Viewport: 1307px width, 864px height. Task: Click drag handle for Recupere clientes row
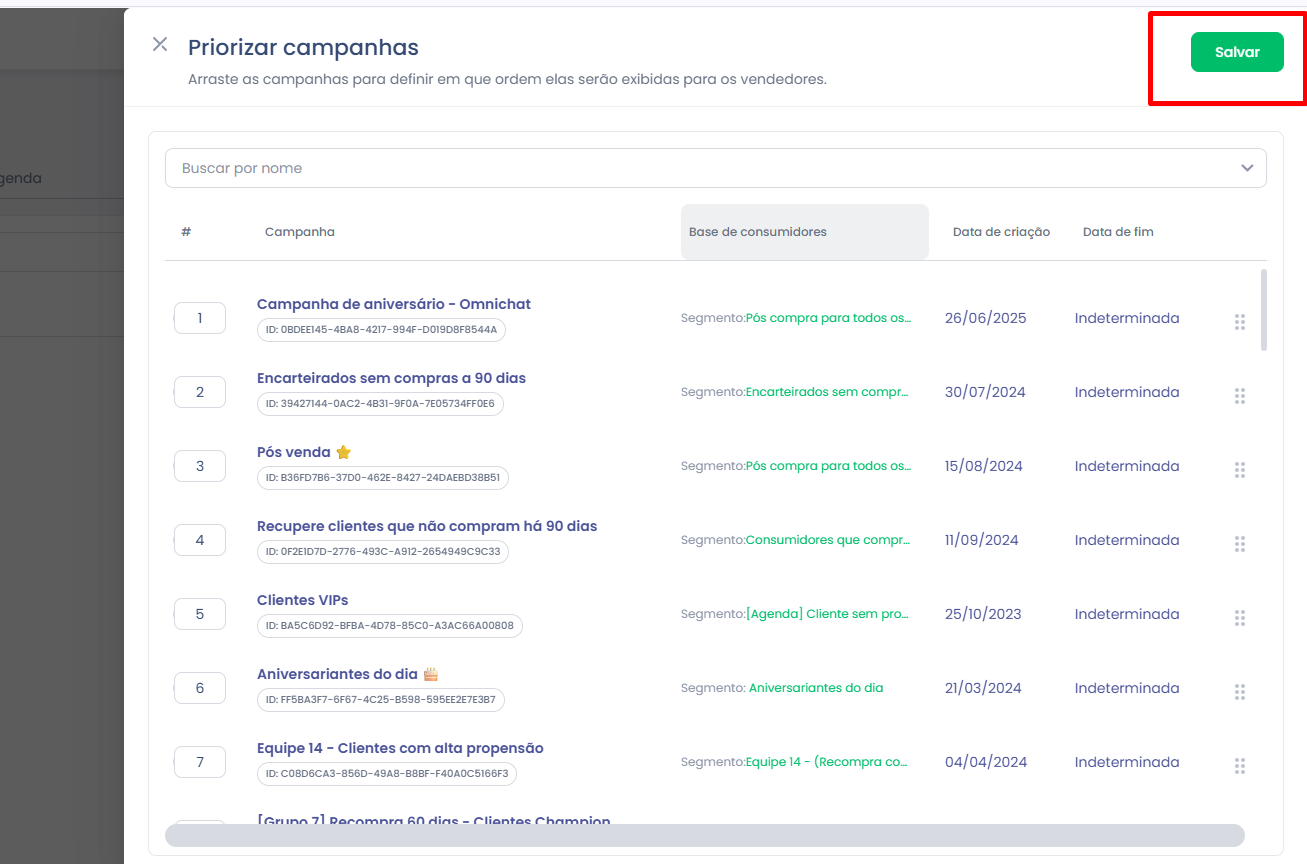(x=1240, y=544)
